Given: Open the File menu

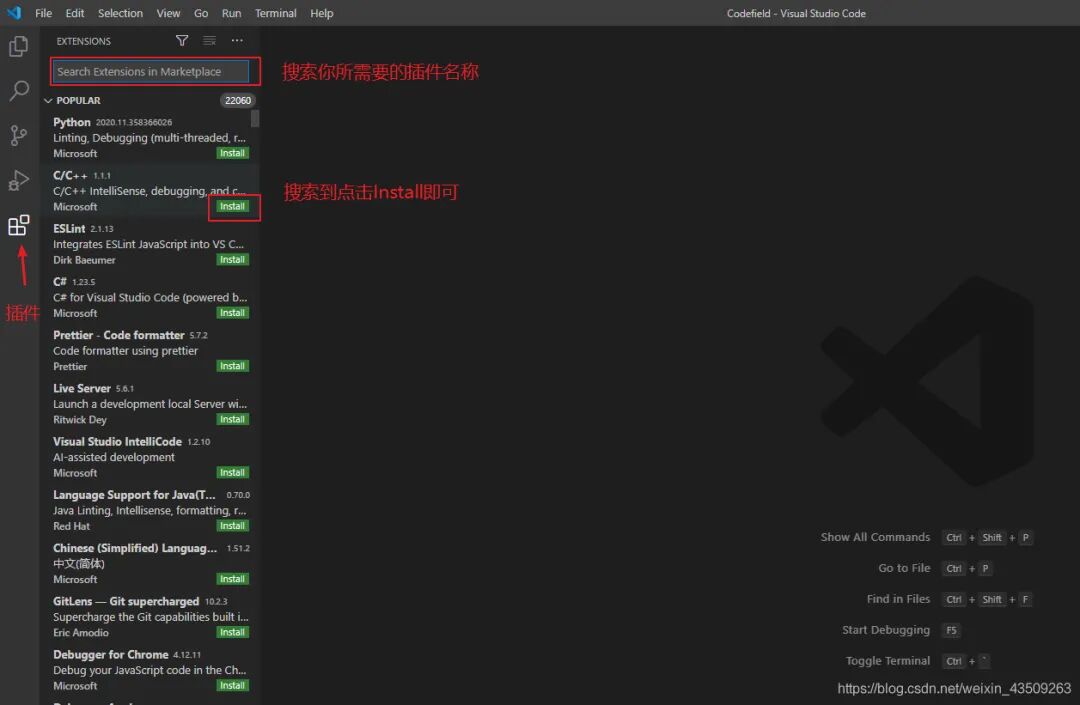Looking at the screenshot, I should click(x=43, y=13).
